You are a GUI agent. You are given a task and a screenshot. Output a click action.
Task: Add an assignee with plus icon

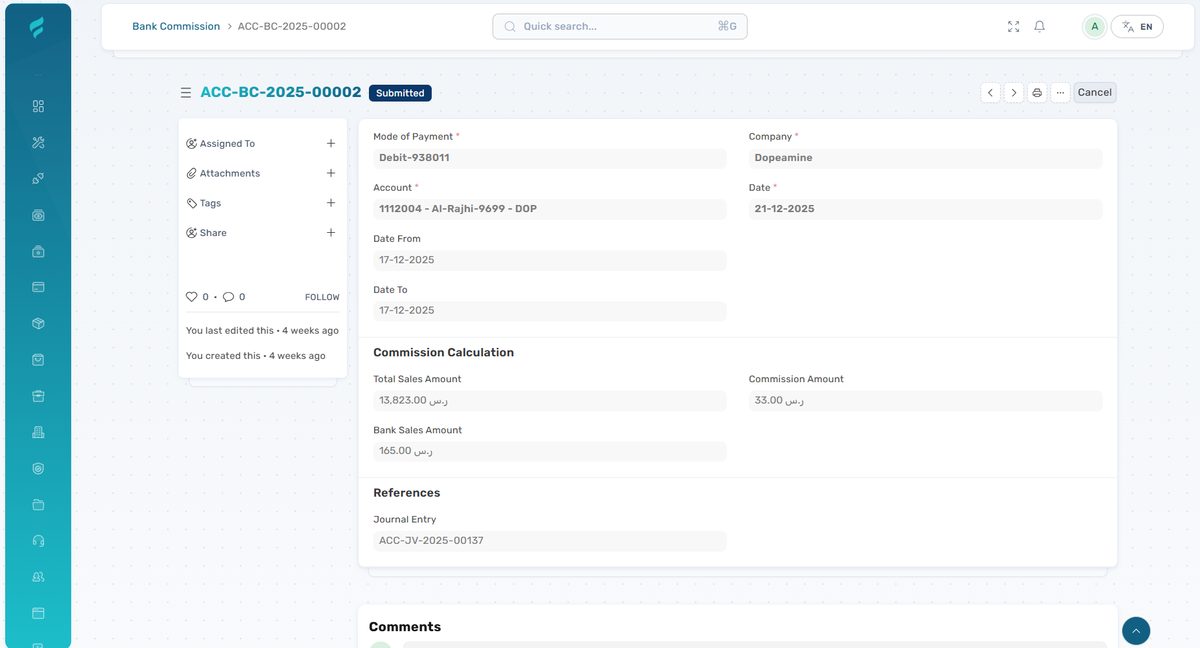[x=331, y=144]
